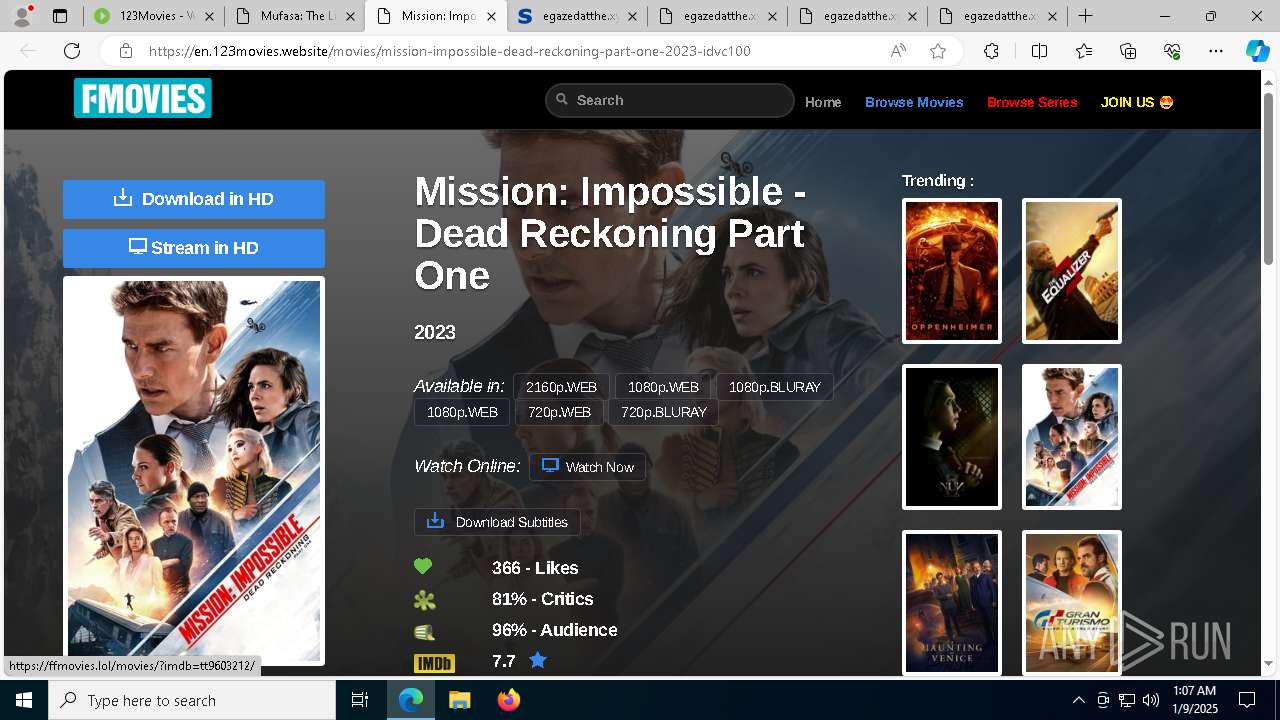The width and height of the screenshot is (1280, 720).
Task: Close the Mufasa tab
Action: (350, 17)
